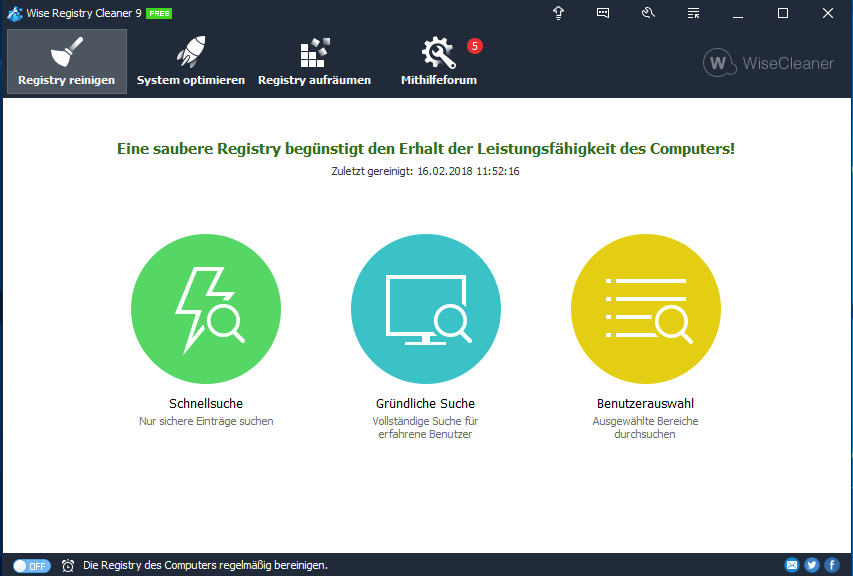Select the Registry reinigen tab

[x=67, y=61]
